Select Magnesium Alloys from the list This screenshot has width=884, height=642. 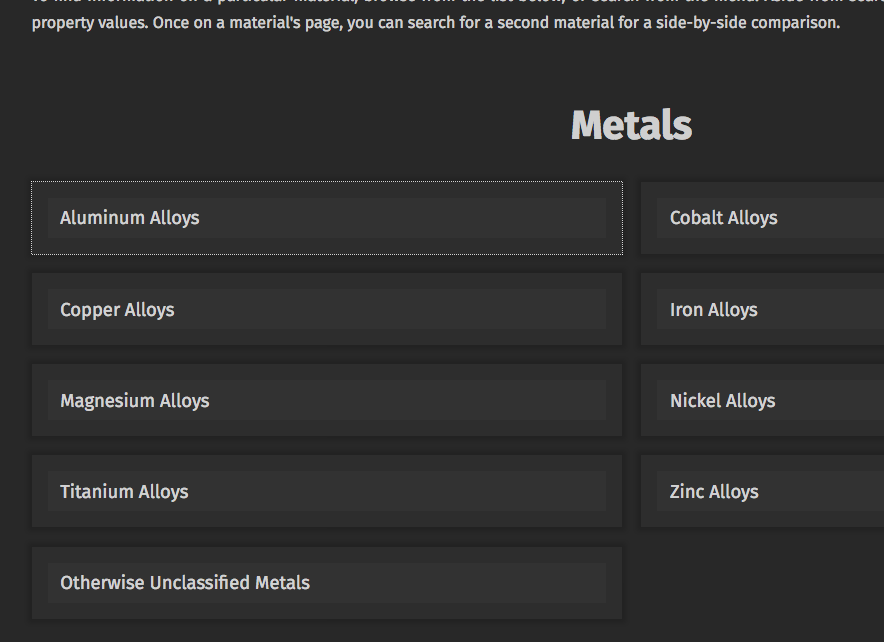click(x=326, y=400)
